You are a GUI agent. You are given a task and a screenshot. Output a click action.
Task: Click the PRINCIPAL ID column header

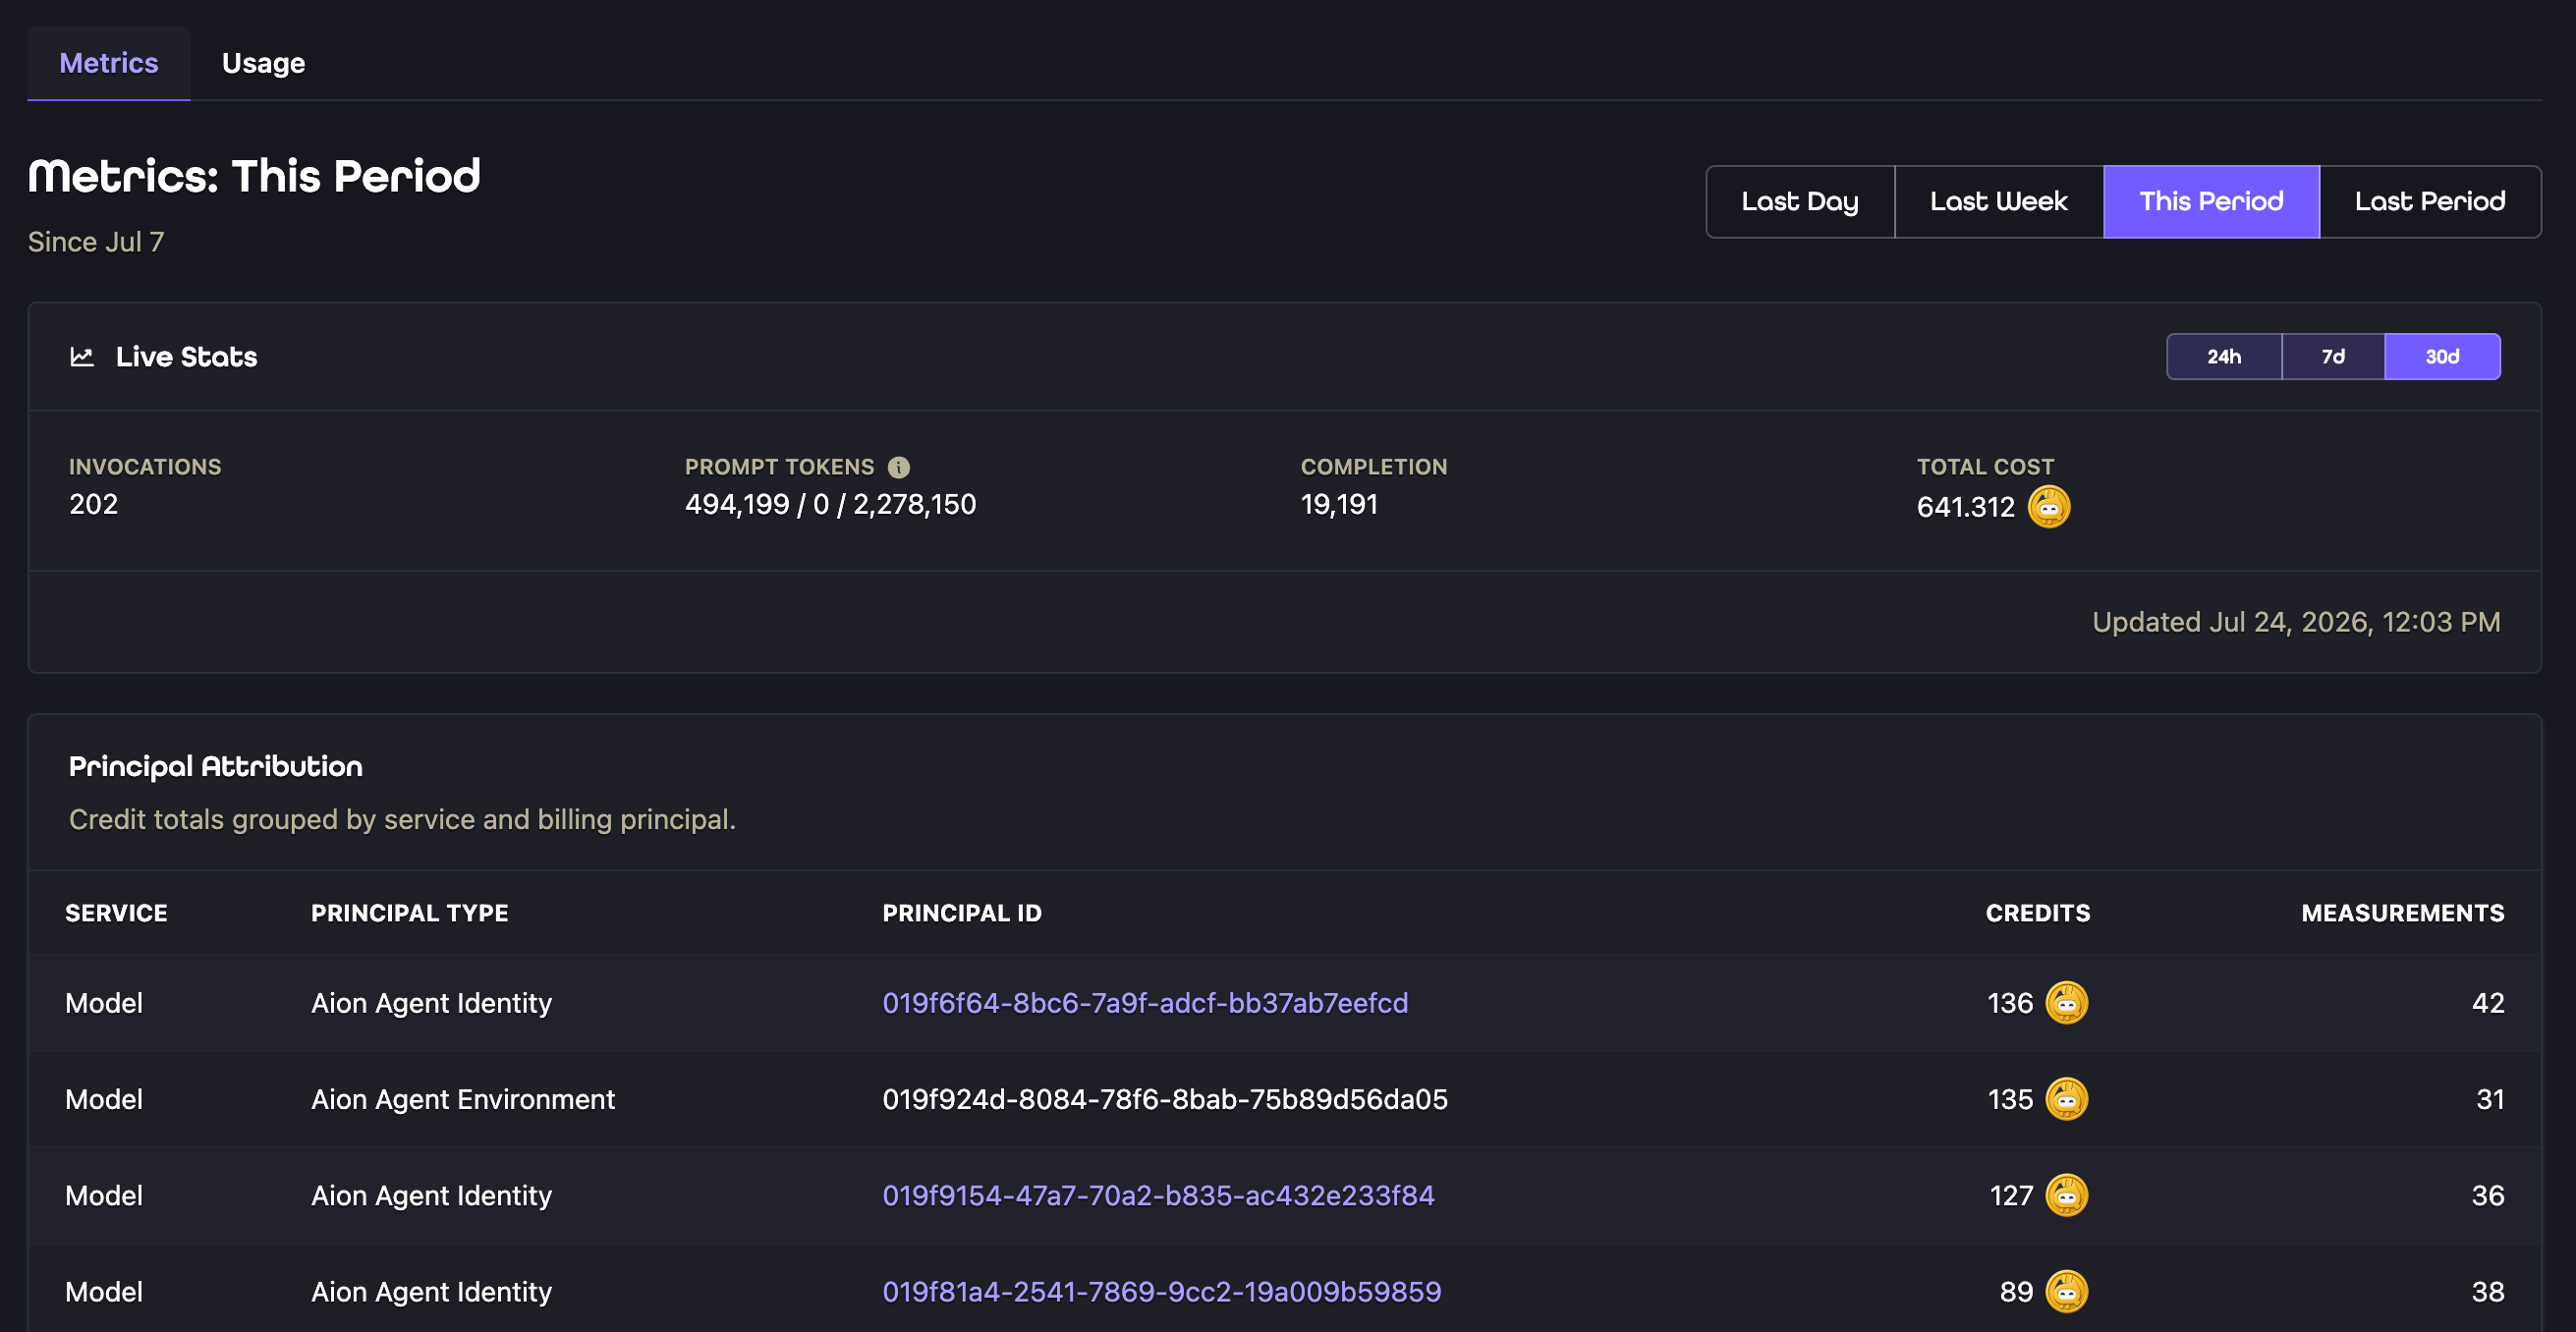coord(961,913)
